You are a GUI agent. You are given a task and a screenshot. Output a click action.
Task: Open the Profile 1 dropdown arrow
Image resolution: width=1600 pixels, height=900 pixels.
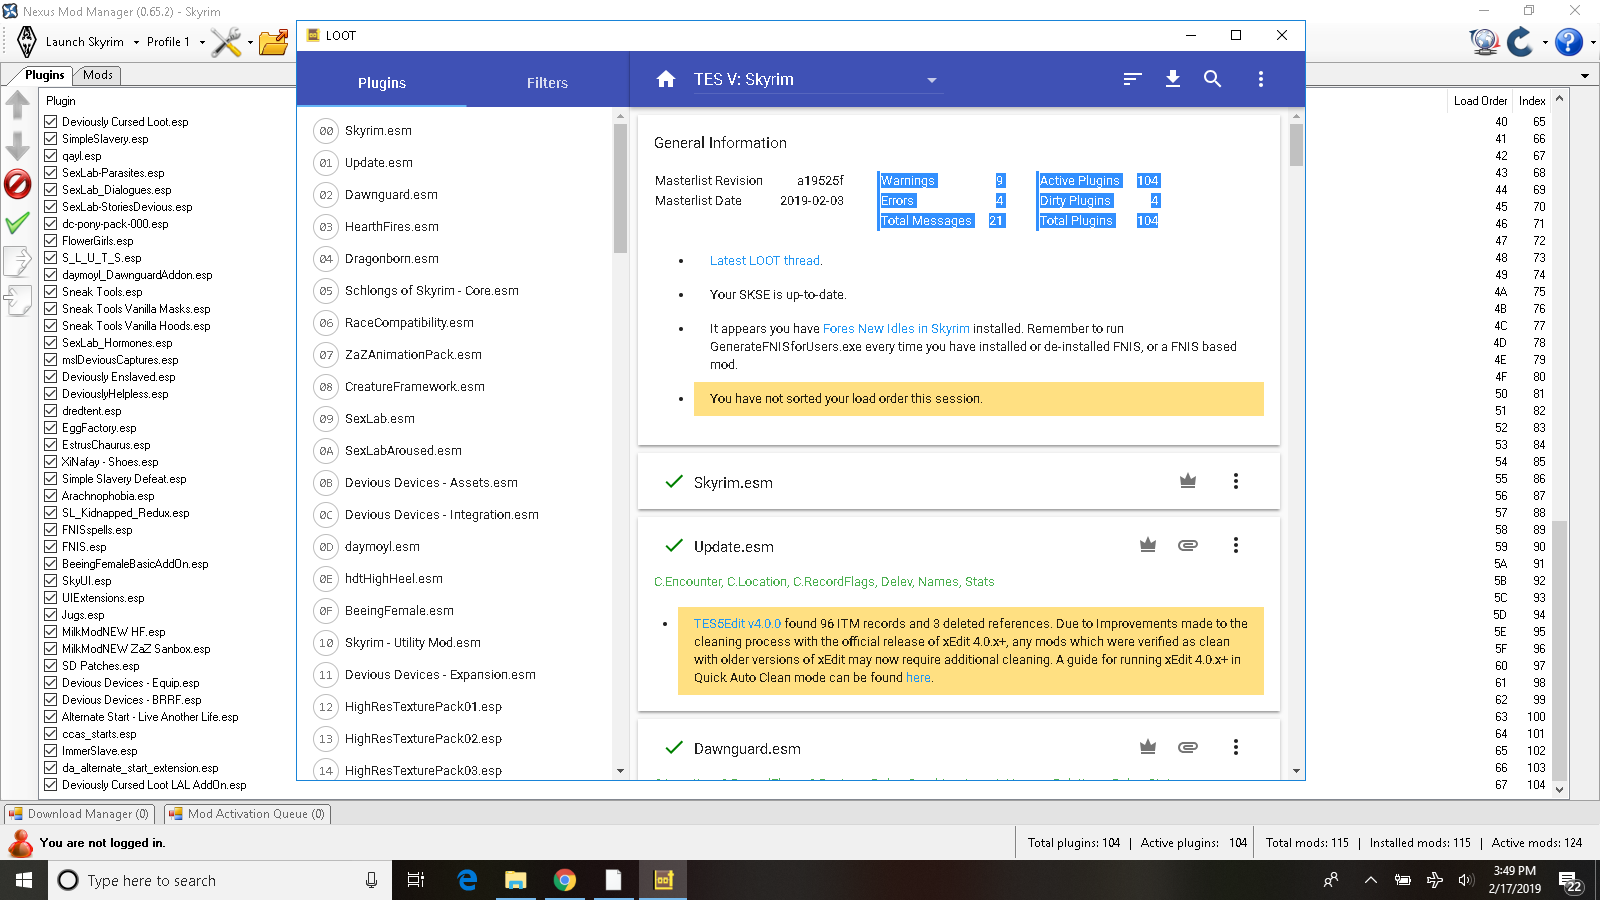click(x=202, y=43)
